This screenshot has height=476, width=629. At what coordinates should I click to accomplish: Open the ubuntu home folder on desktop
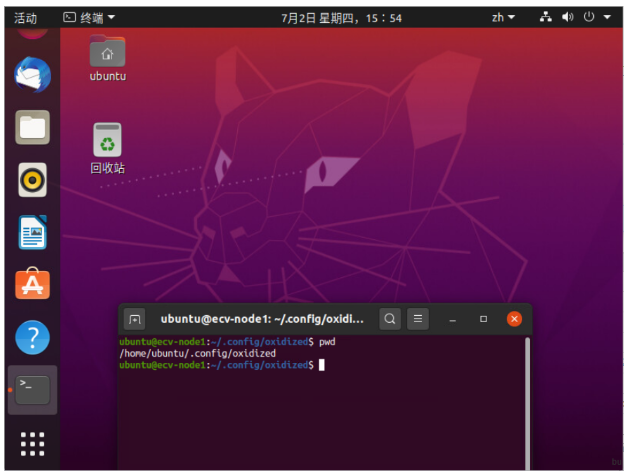coord(108,59)
